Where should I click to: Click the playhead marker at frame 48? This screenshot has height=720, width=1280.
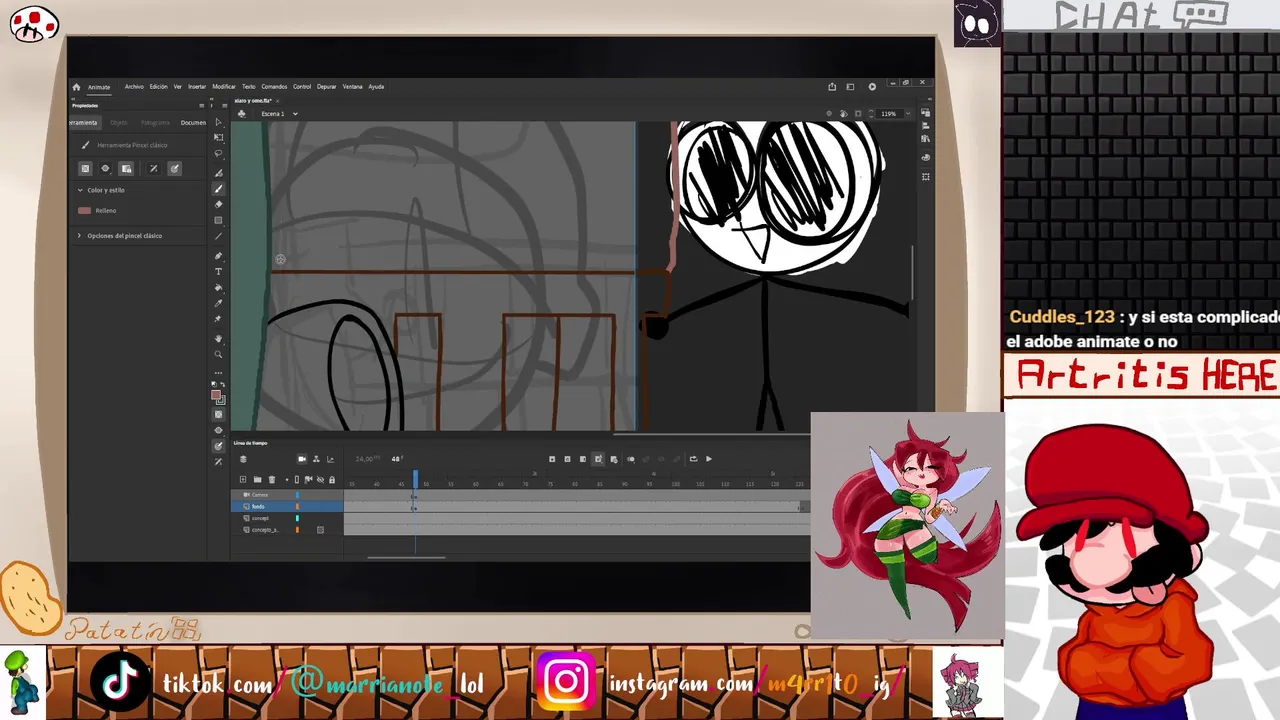tap(416, 481)
